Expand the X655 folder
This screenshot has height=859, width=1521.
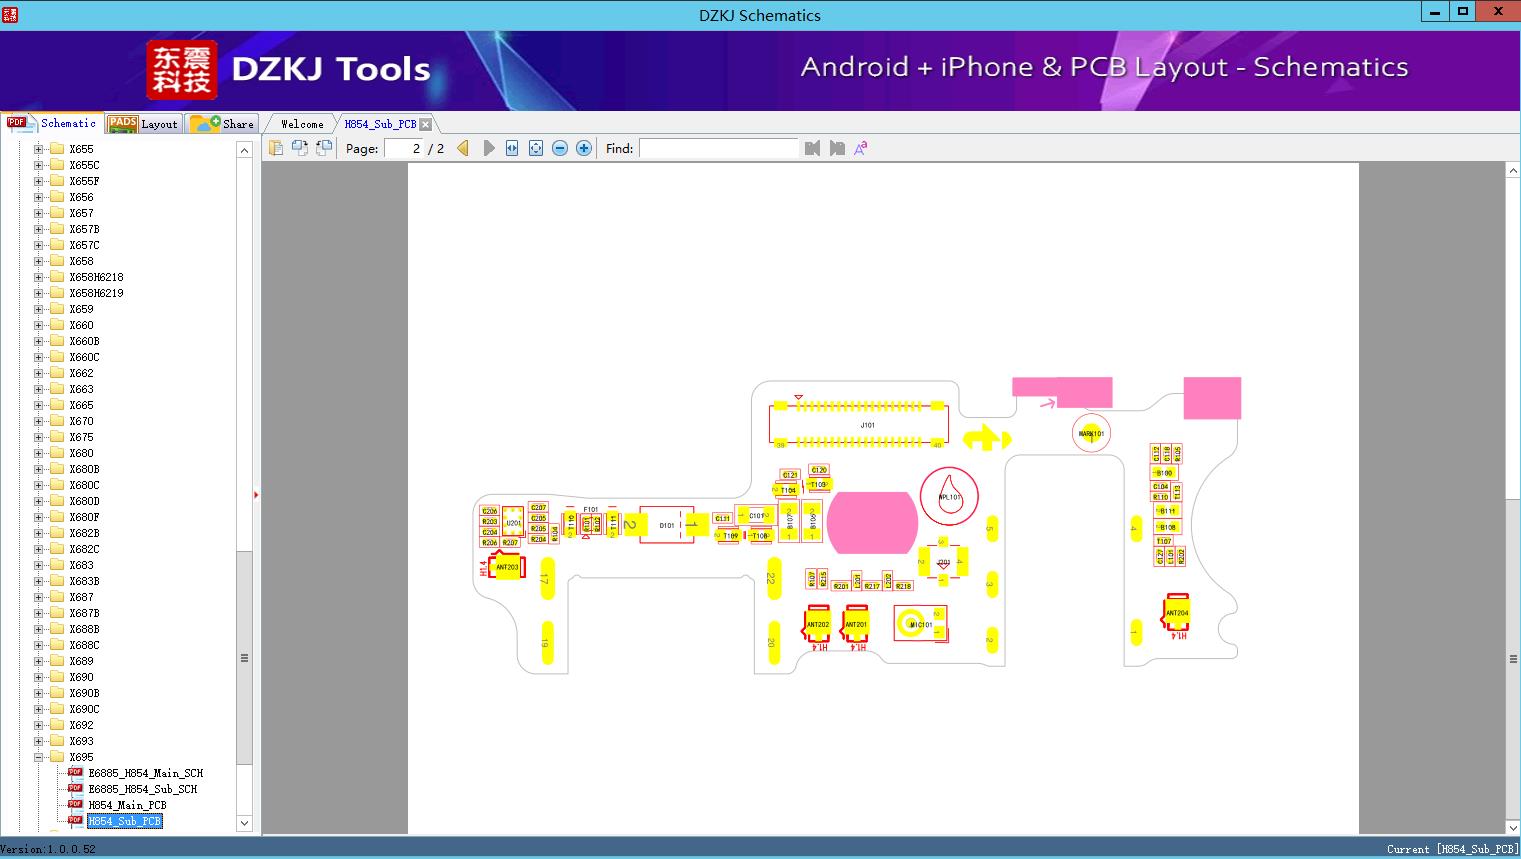coord(39,149)
